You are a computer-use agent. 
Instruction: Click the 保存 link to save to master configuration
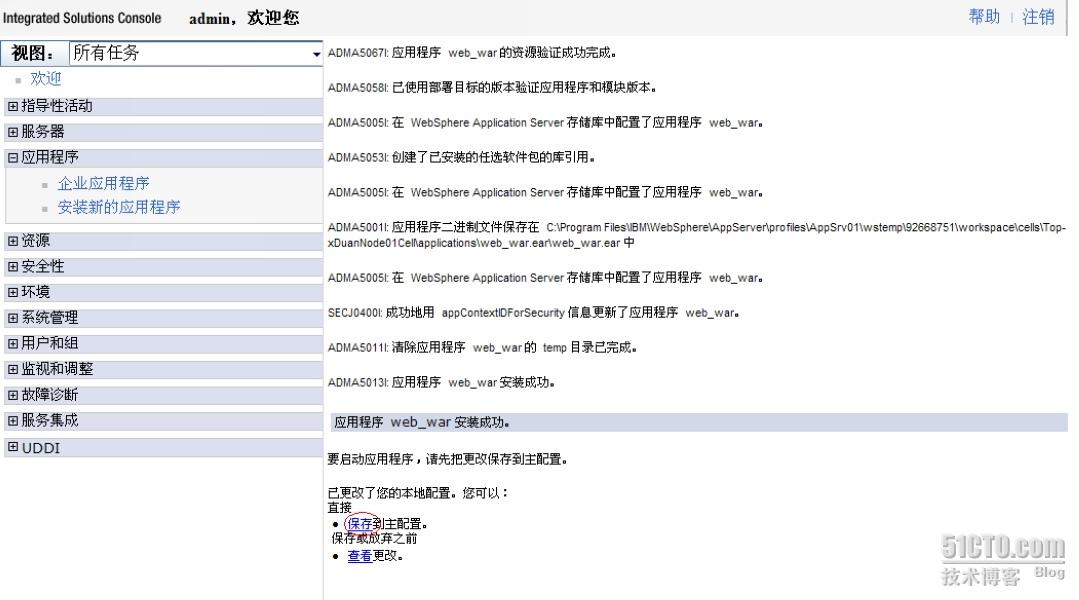click(358, 523)
